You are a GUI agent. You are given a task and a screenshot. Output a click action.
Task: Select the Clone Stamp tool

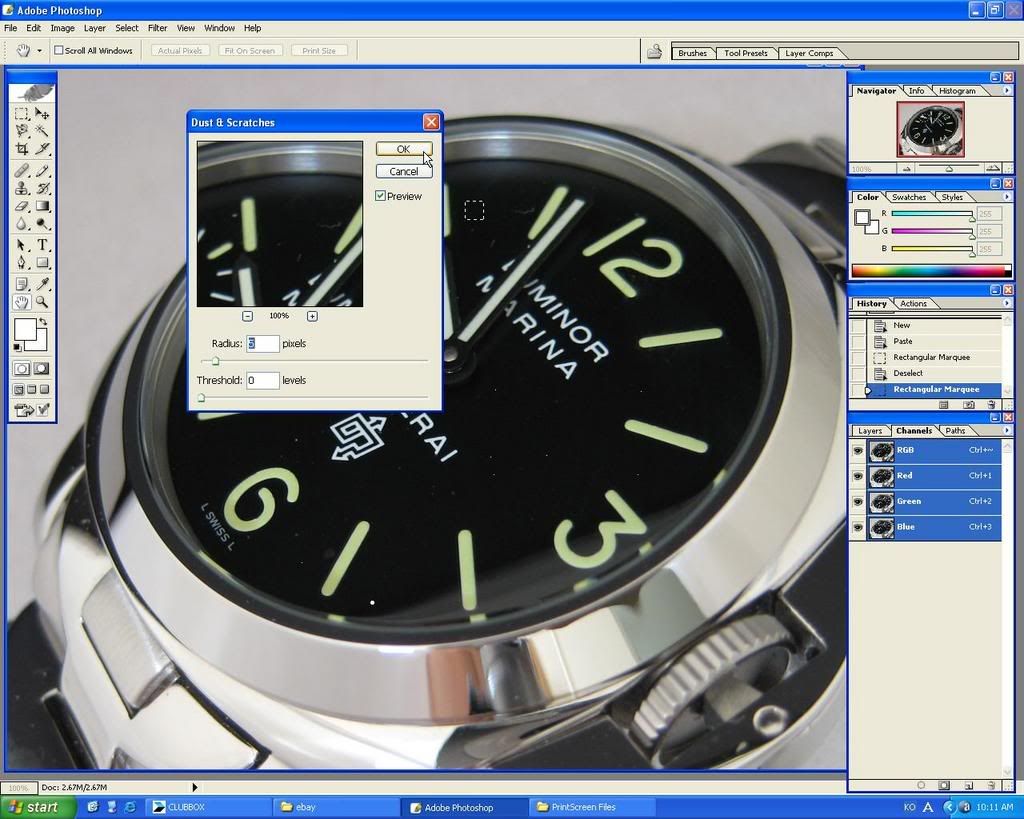coord(22,189)
